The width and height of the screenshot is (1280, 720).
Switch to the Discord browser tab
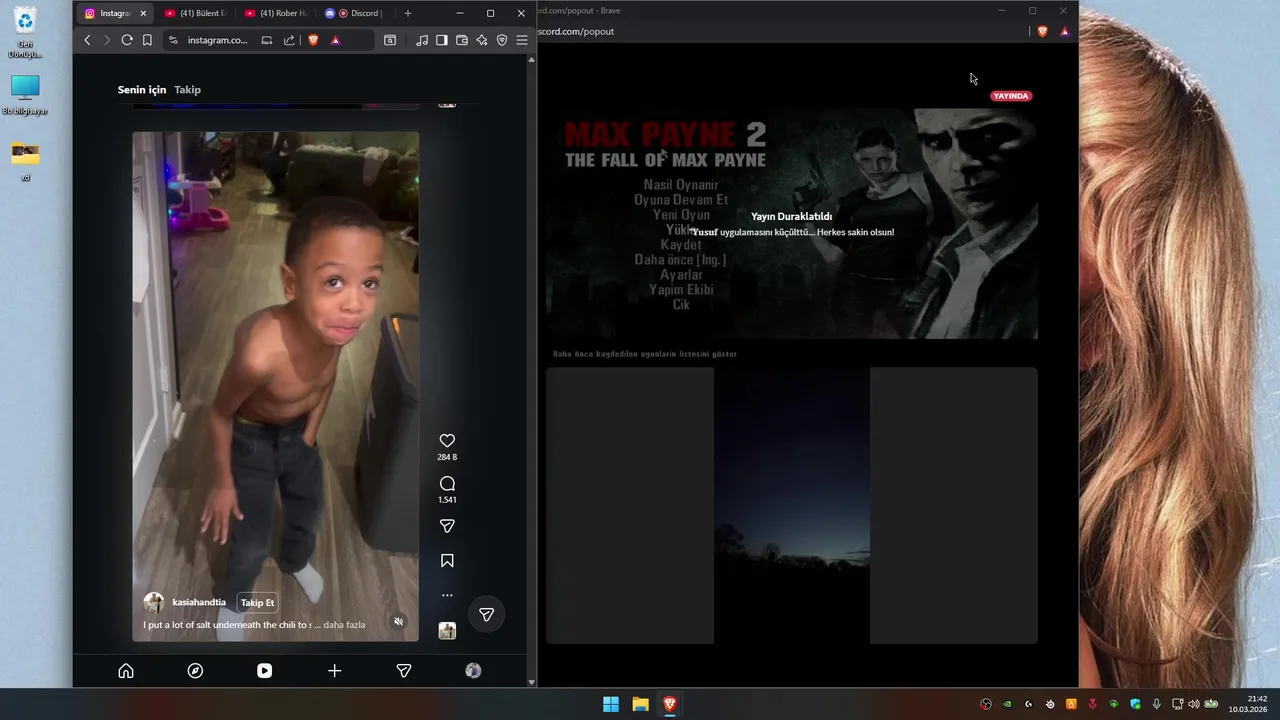[355, 13]
